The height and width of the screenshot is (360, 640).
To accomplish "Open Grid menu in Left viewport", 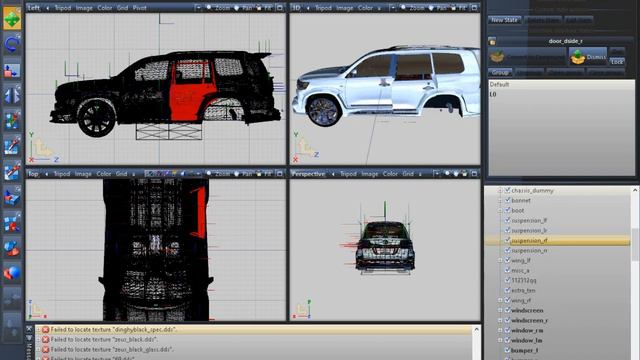I will pos(122,8).
